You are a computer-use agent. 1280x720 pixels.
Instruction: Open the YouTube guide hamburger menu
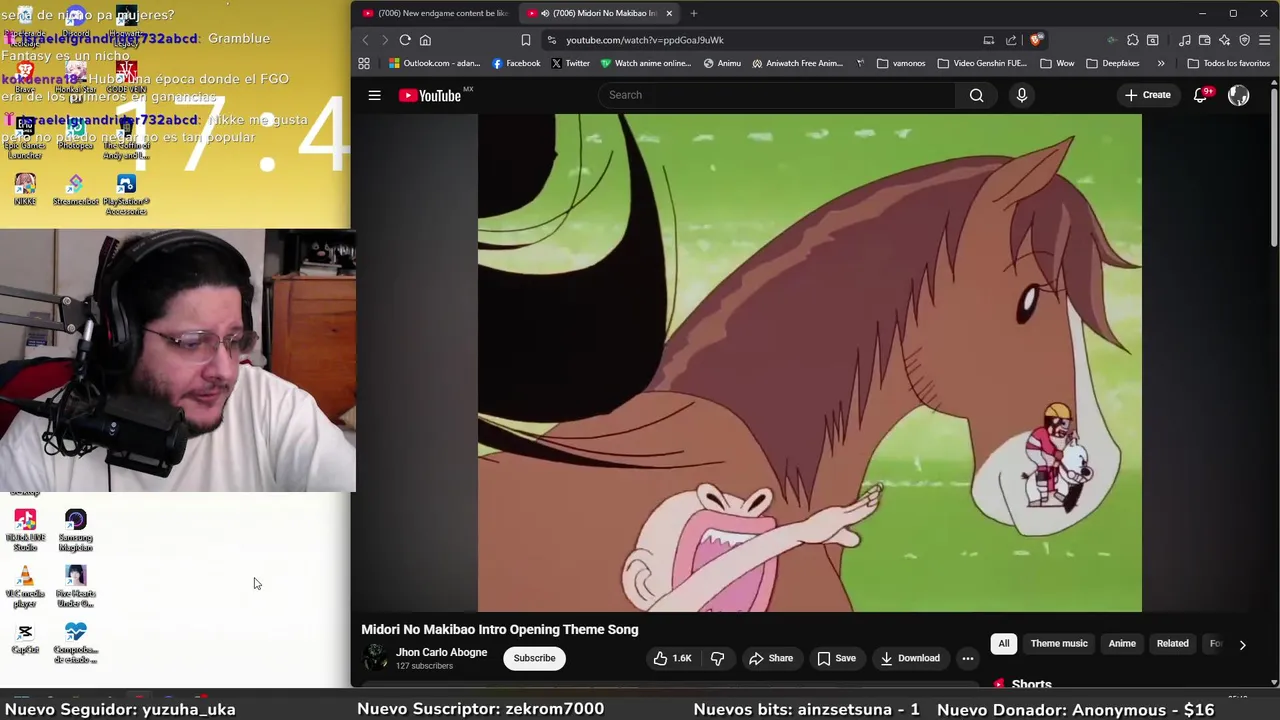tap(374, 95)
